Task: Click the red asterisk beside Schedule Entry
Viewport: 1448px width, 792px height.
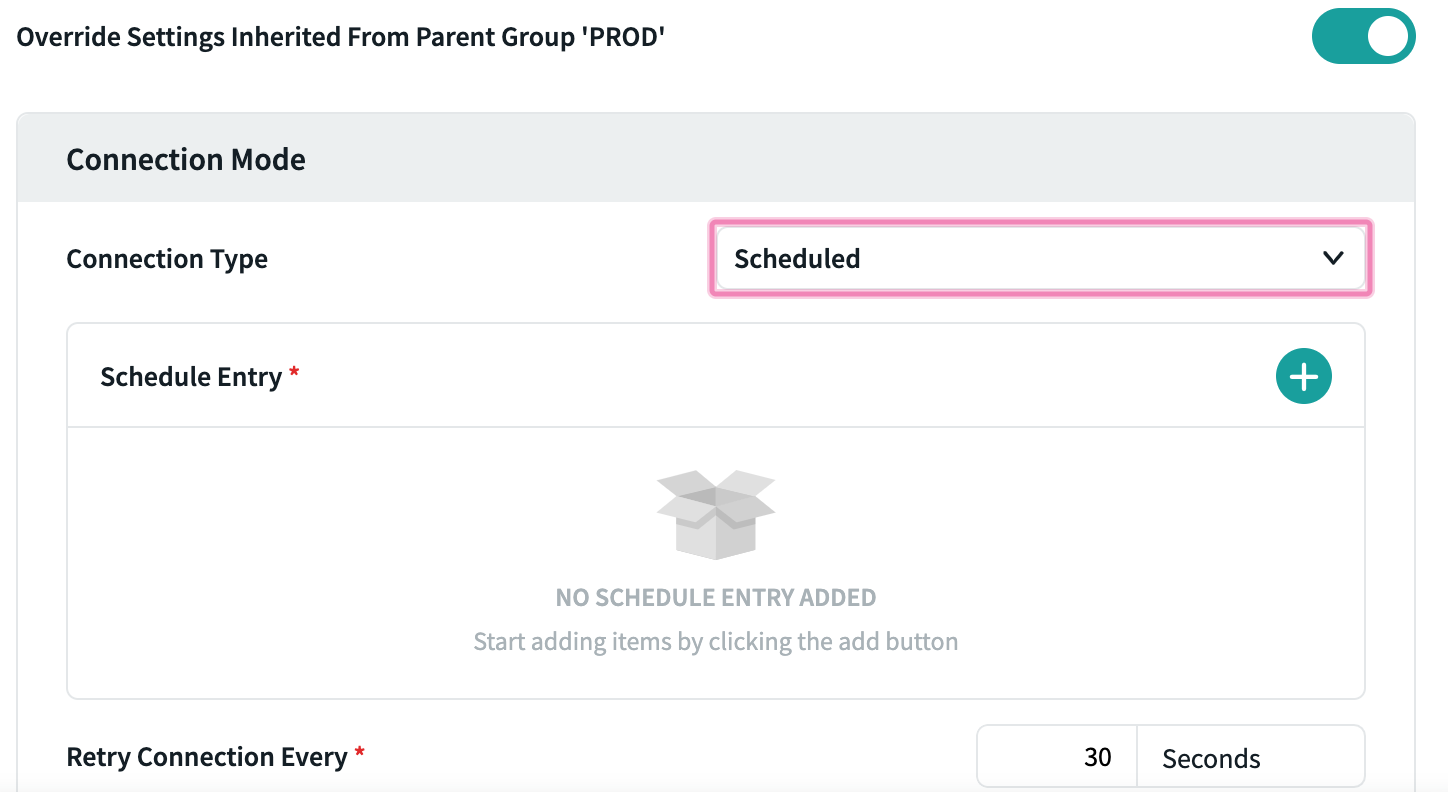Action: coord(294,372)
